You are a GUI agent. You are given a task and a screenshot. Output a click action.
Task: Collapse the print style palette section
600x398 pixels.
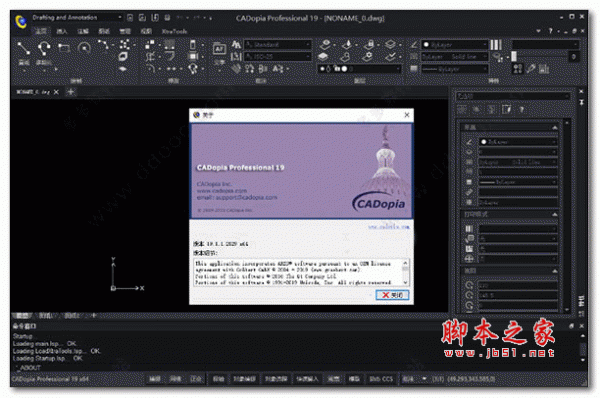pos(554,215)
